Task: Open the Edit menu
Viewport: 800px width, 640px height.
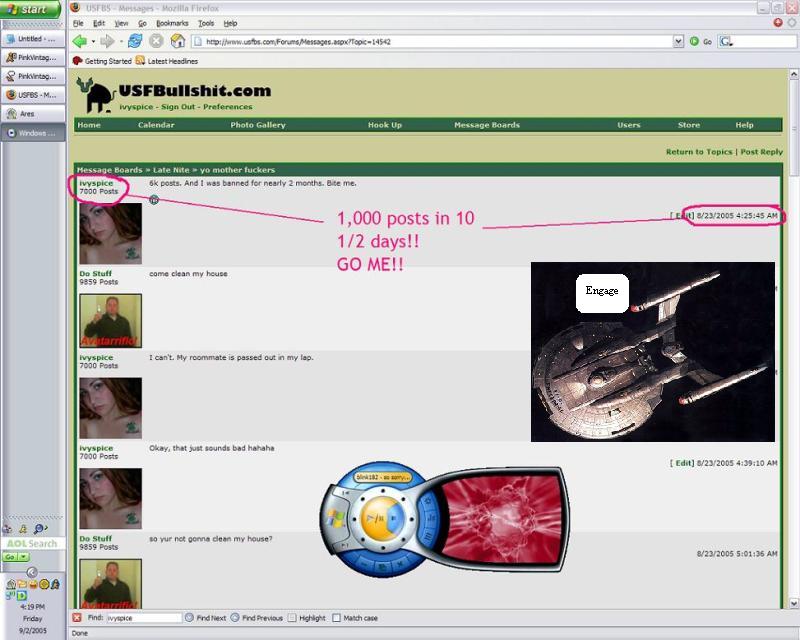Action: [x=99, y=23]
